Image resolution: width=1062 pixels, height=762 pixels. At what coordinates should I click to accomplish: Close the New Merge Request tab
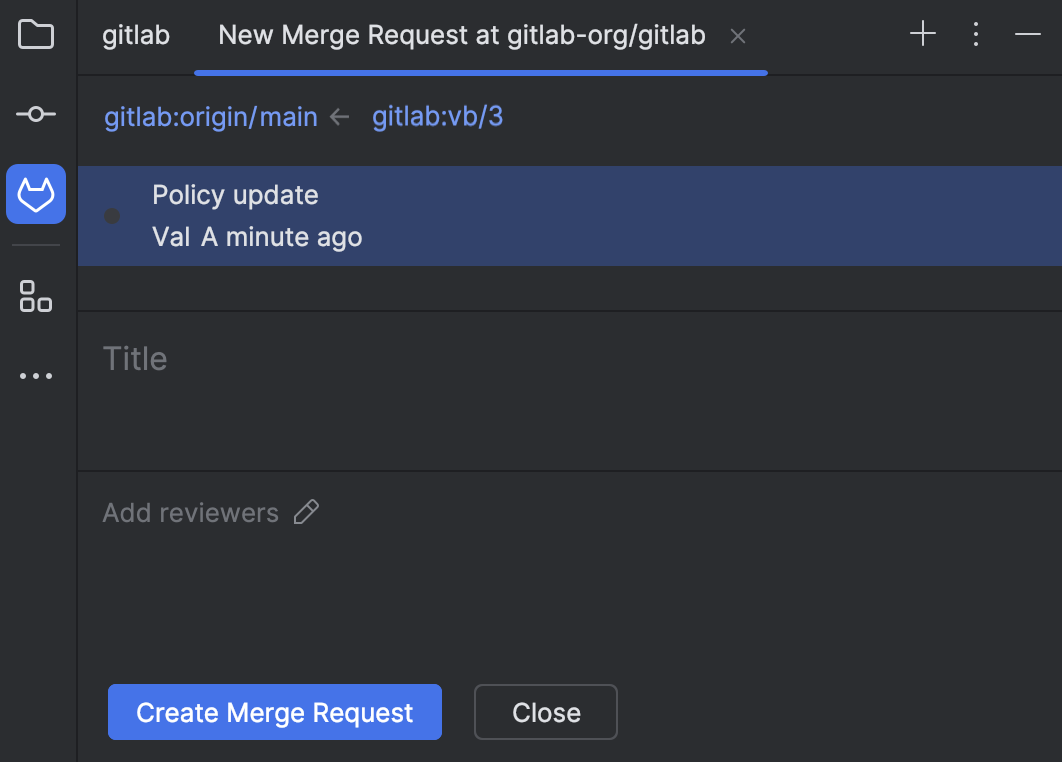click(737, 35)
